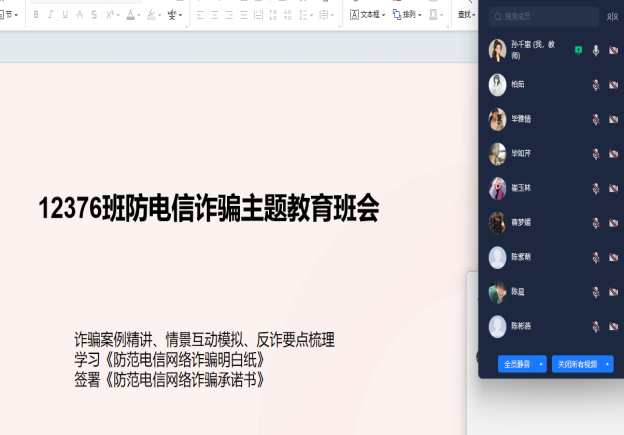Apply strikethrough formatting with the S icon

94,15
